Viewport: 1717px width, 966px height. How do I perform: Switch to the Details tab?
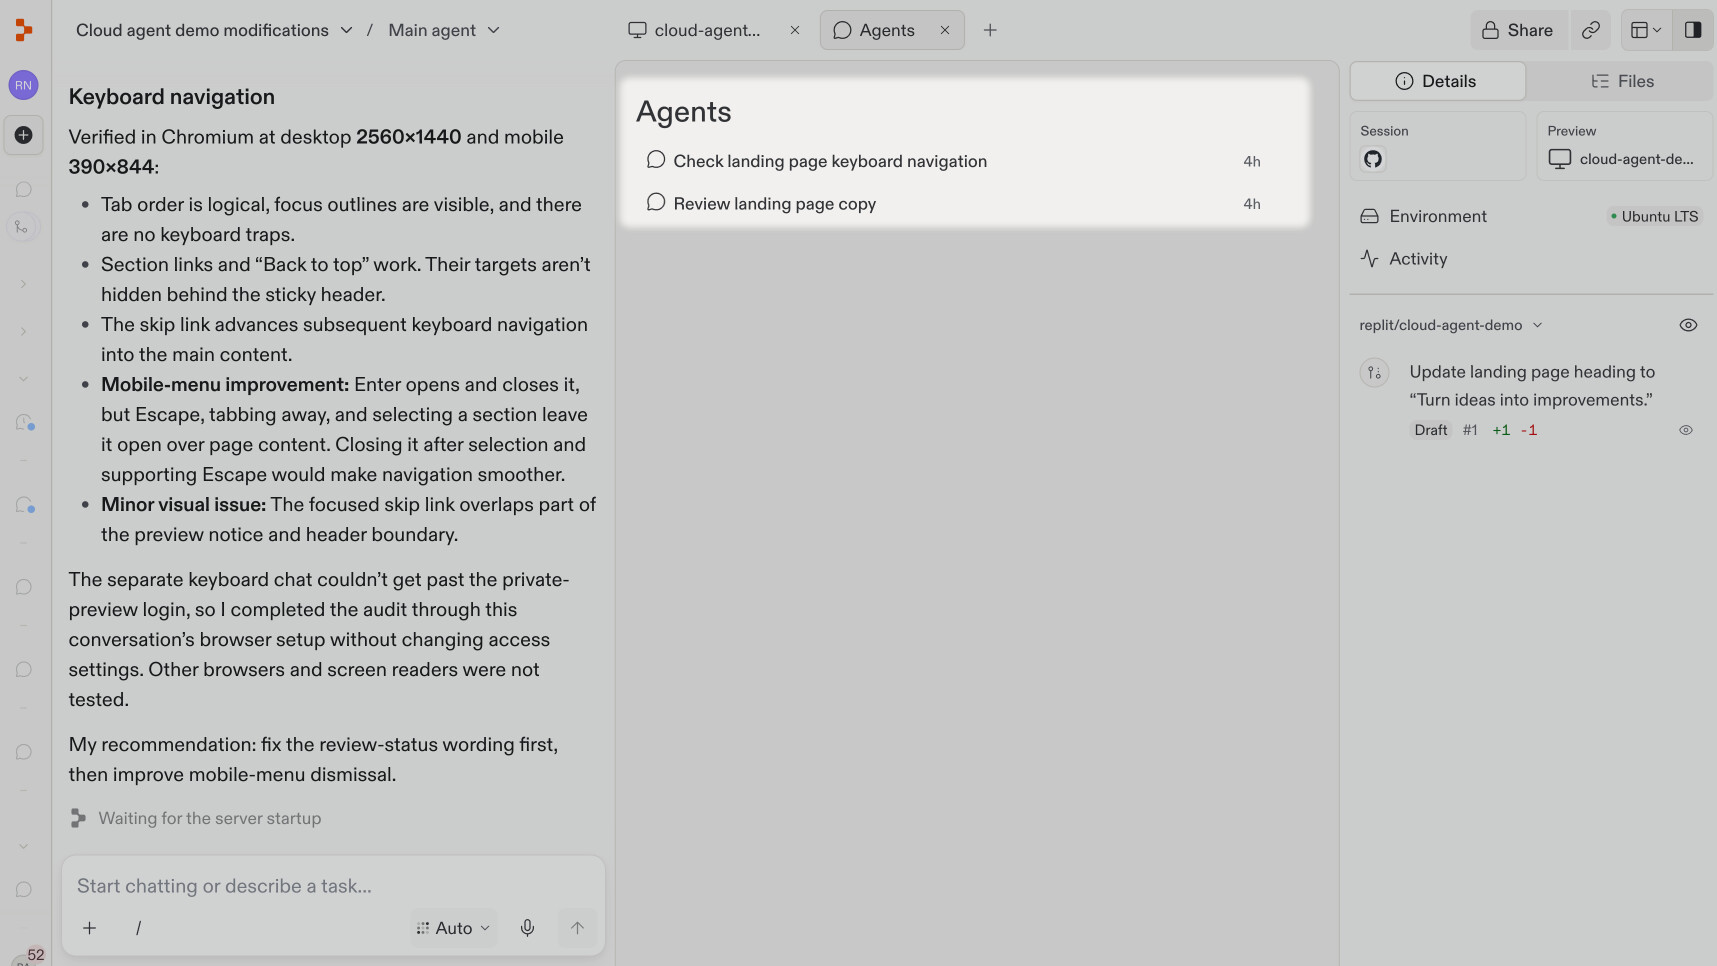pos(1437,81)
